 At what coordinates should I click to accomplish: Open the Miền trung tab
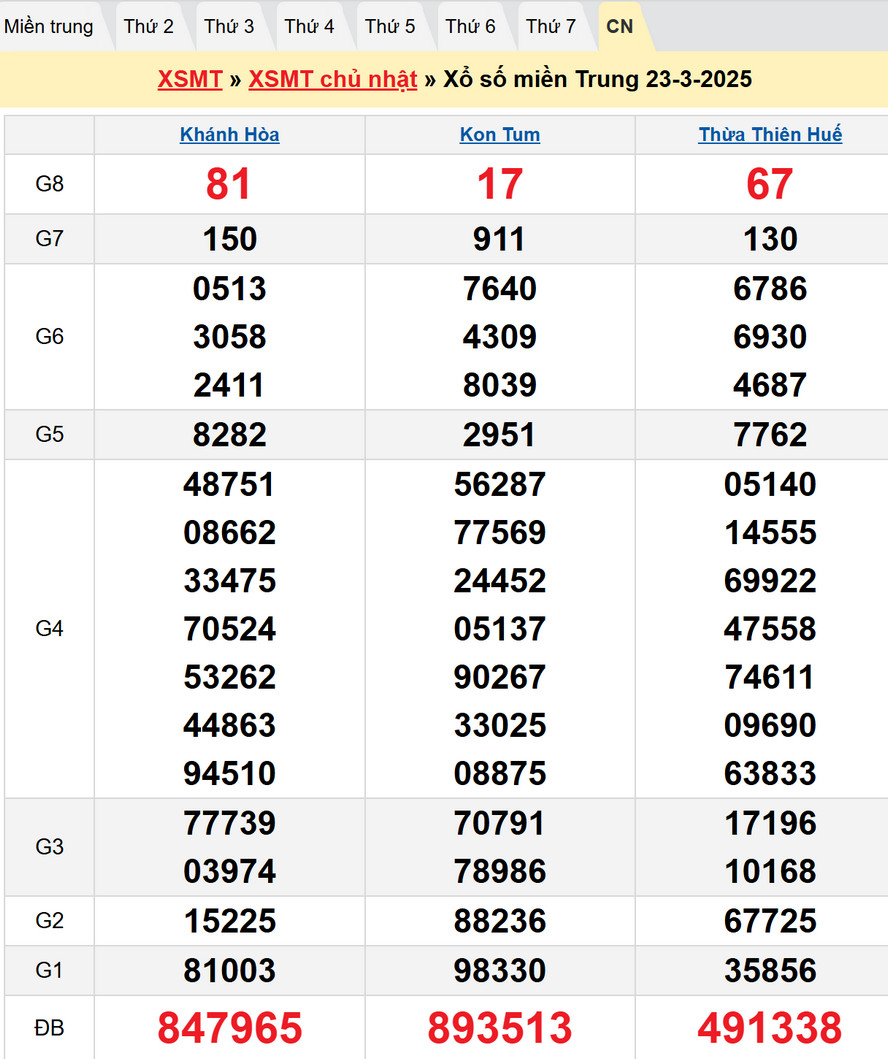[48, 27]
